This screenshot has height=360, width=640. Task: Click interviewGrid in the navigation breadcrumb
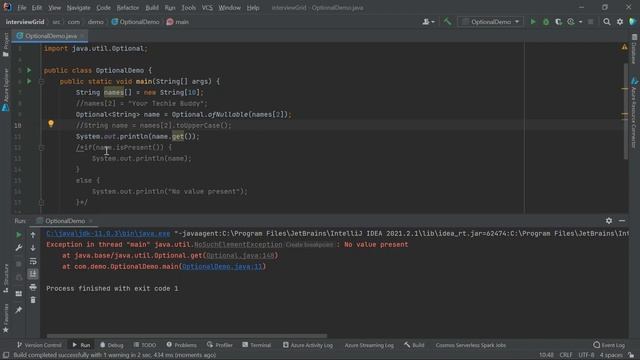coord(25,22)
